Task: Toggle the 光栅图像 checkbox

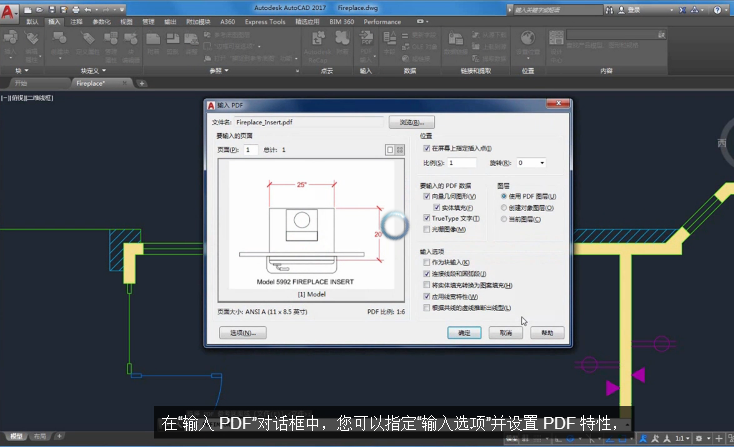Action: coord(427,229)
